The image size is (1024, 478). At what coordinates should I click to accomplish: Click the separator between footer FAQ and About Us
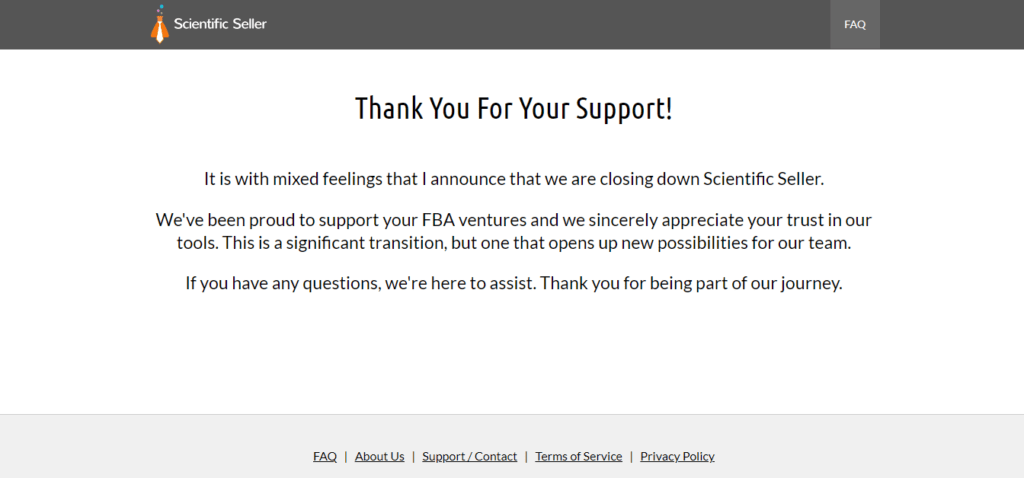point(346,456)
